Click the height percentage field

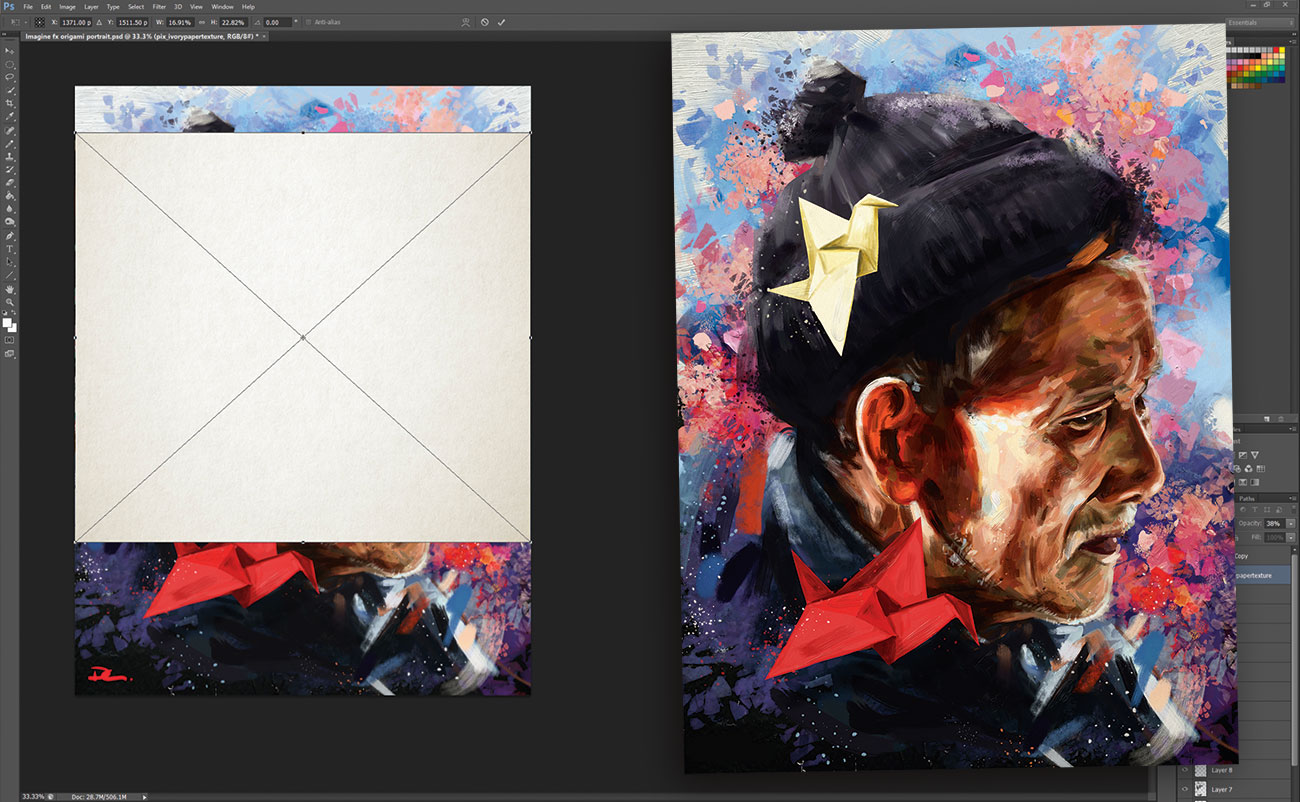[233, 22]
